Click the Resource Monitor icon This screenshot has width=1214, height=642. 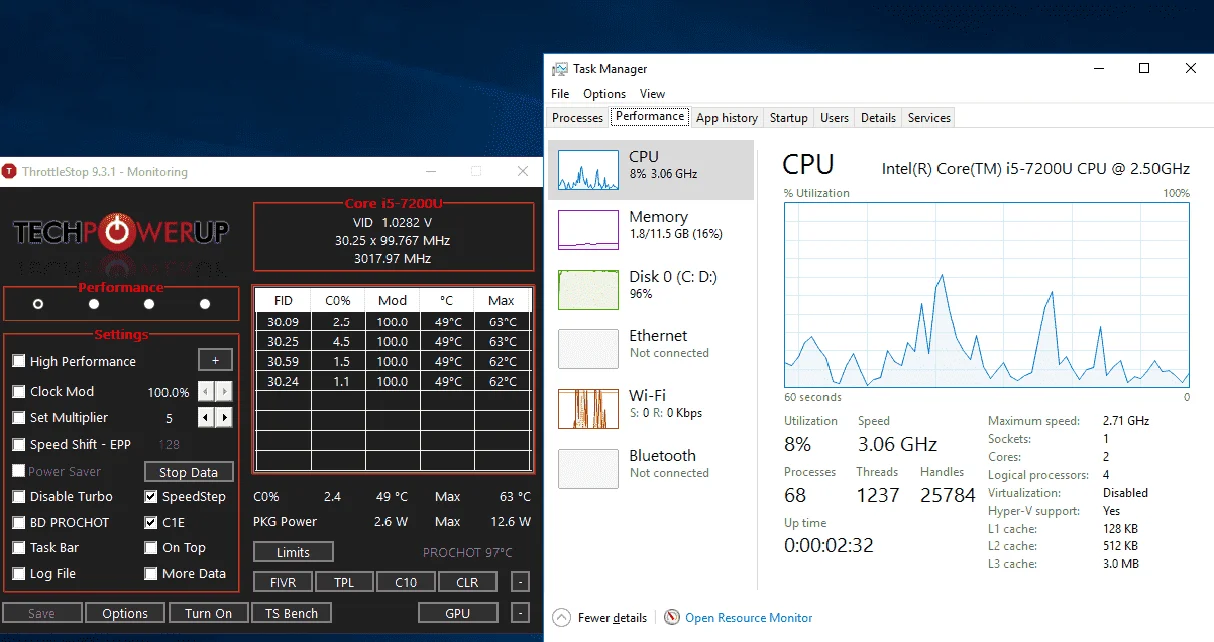click(x=672, y=617)
